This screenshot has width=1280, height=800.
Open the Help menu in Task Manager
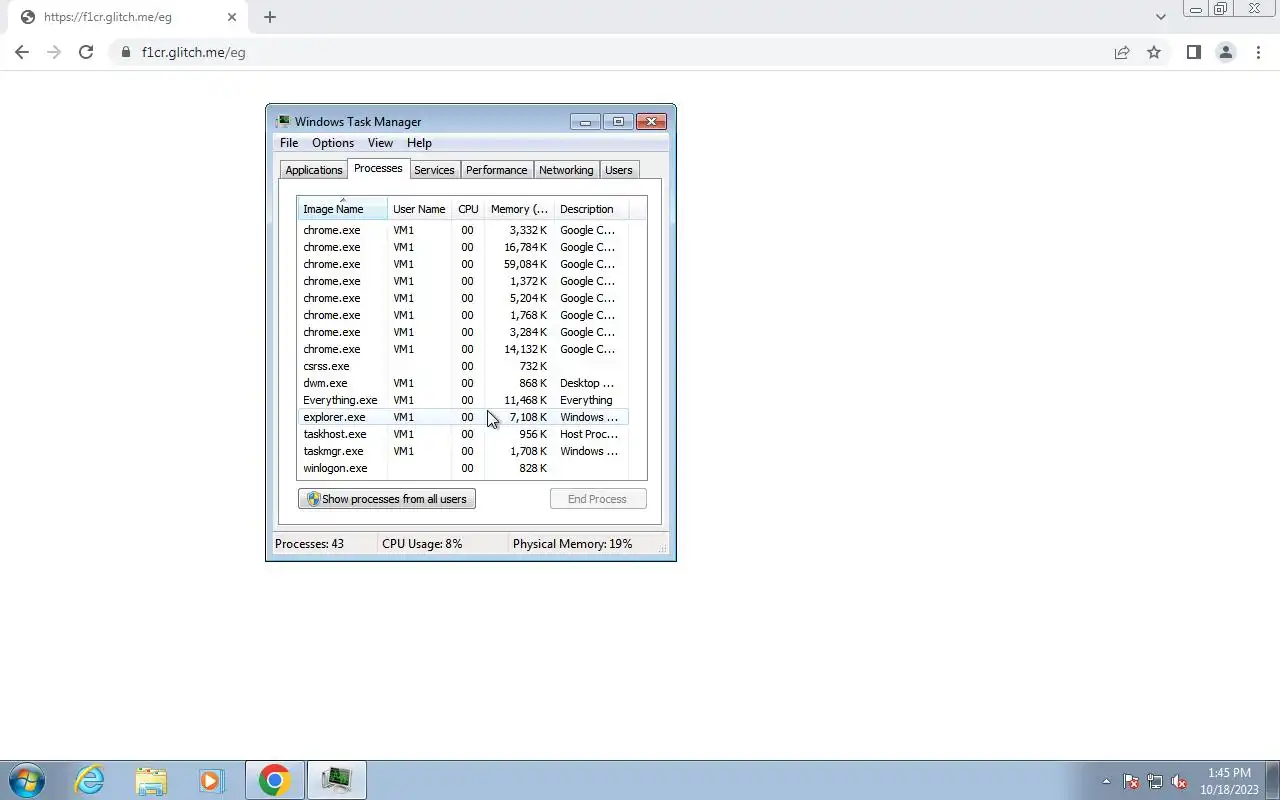point(419,143)
